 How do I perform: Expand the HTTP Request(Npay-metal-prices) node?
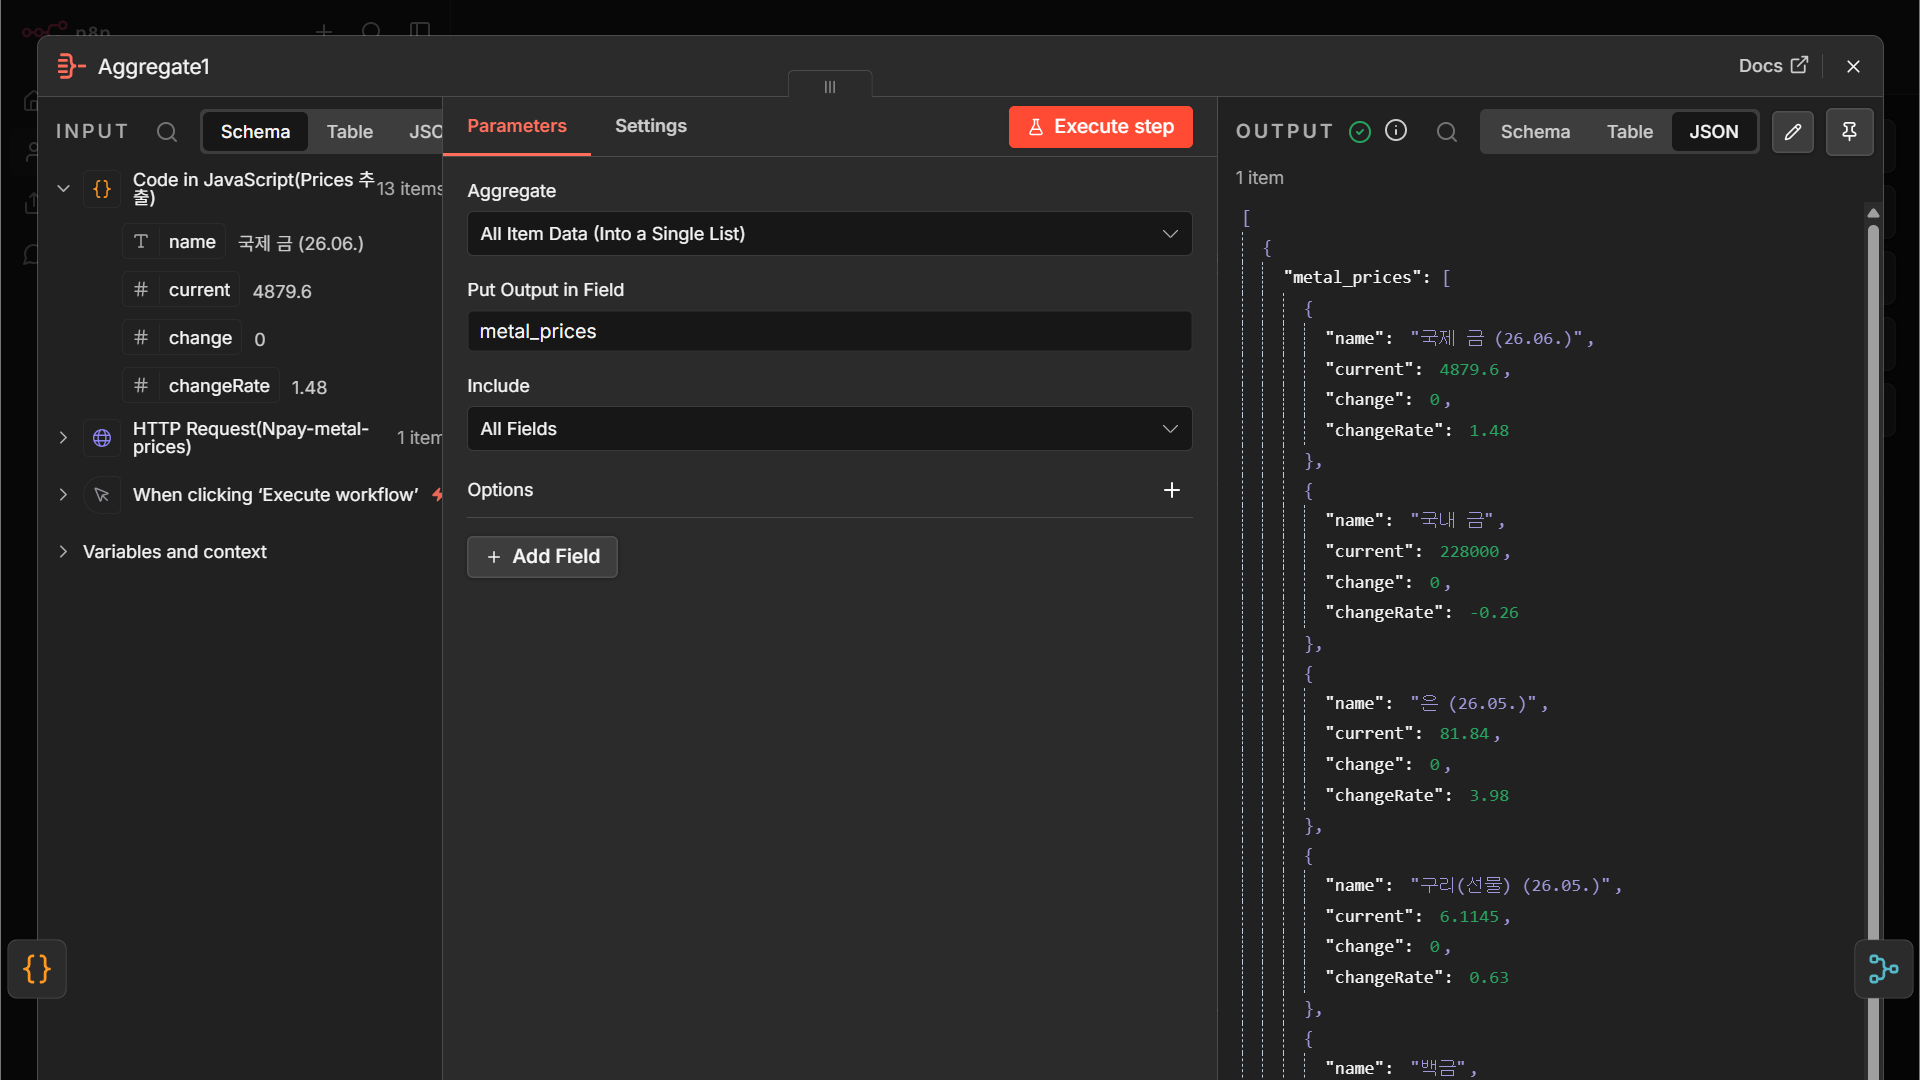click(x=63, y=438)
